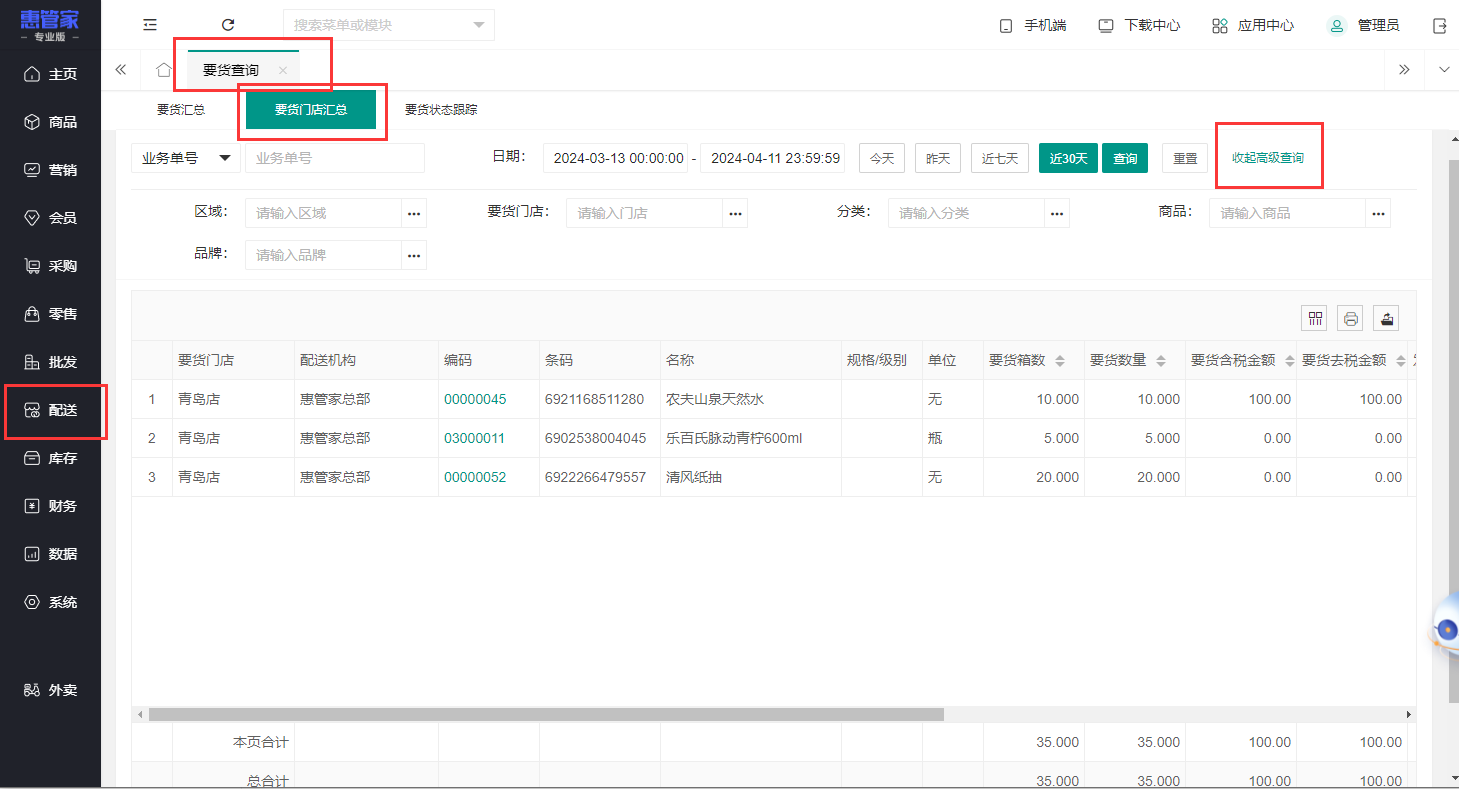1459x789 pixels.
Task: Open 配送 module in the sidebar
Action: tap(50, 410)
